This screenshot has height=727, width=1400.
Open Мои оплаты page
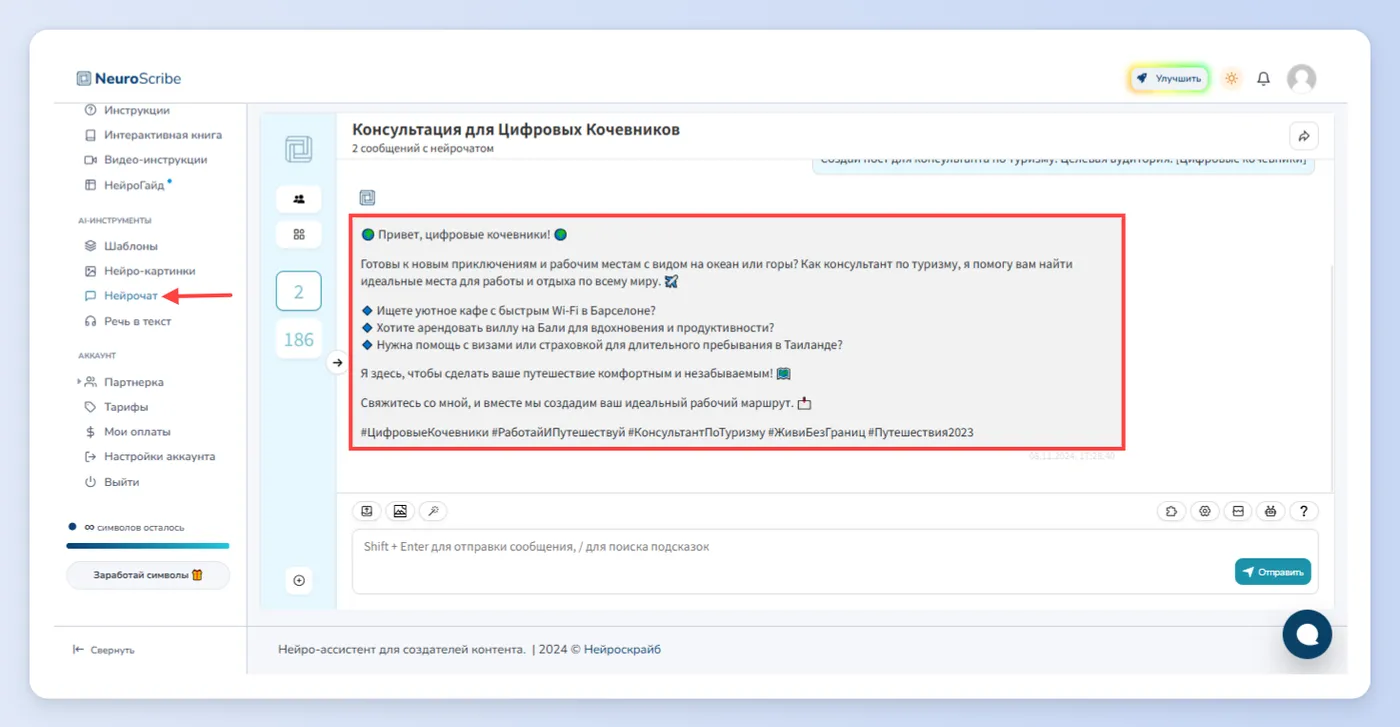(x=128, y=432)
